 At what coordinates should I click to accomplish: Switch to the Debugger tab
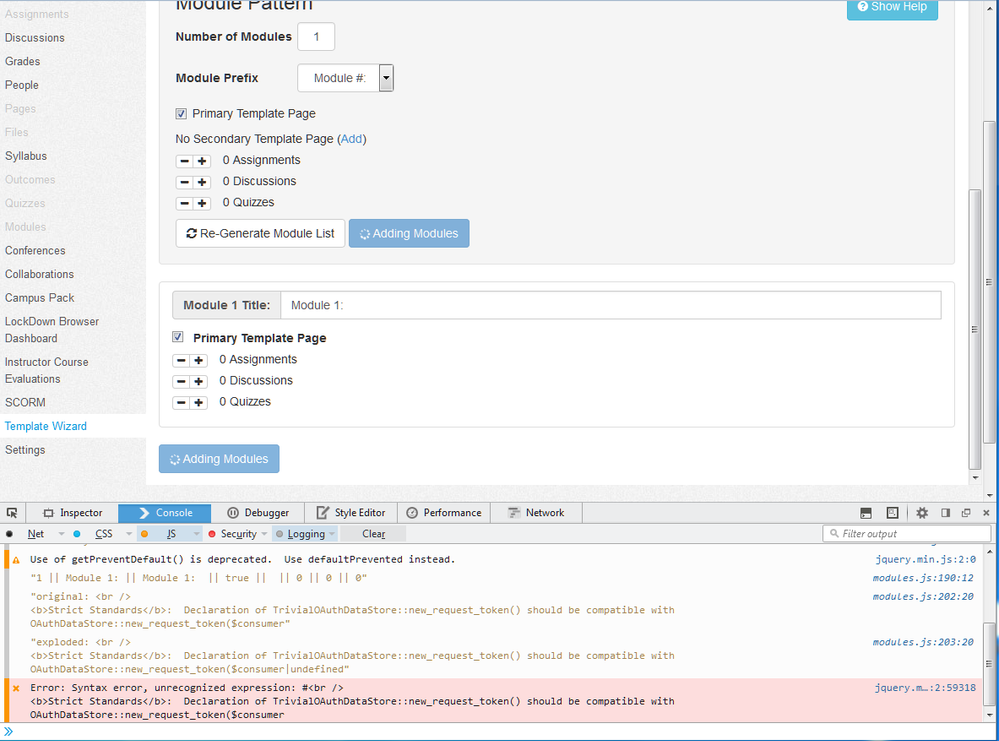(257, 513)
